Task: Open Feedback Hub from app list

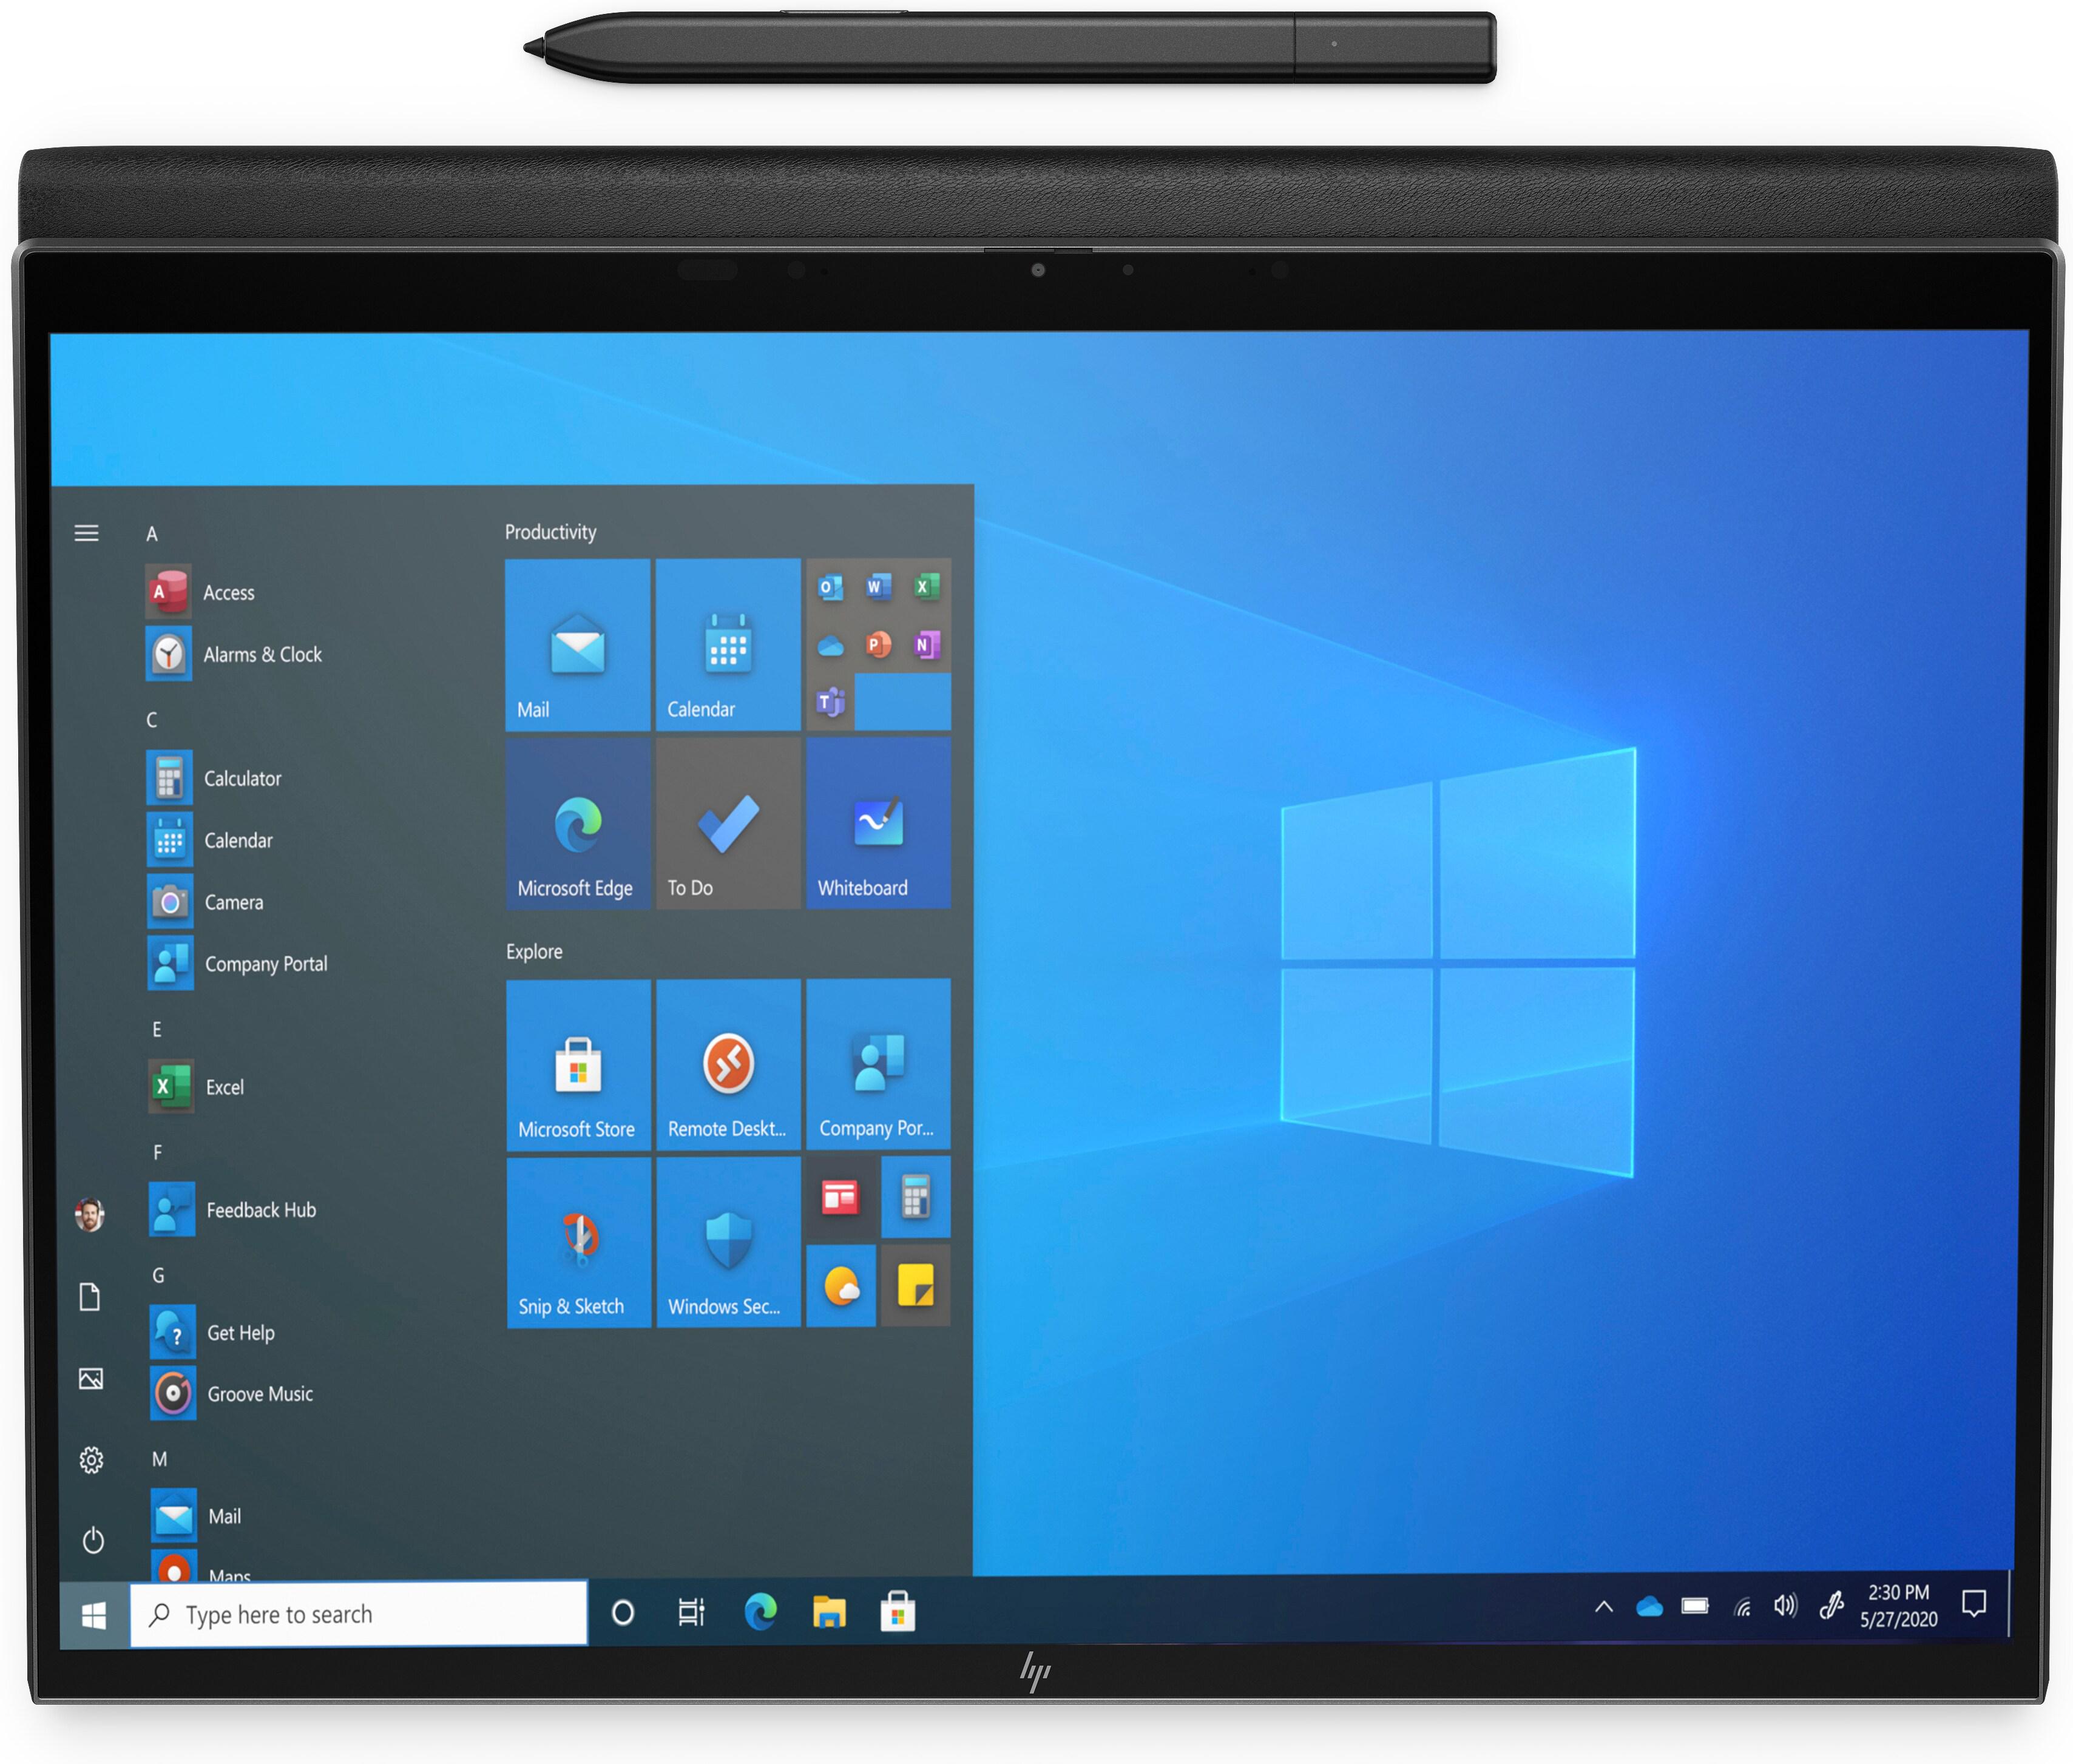Action: click(x=260, y=1210)
